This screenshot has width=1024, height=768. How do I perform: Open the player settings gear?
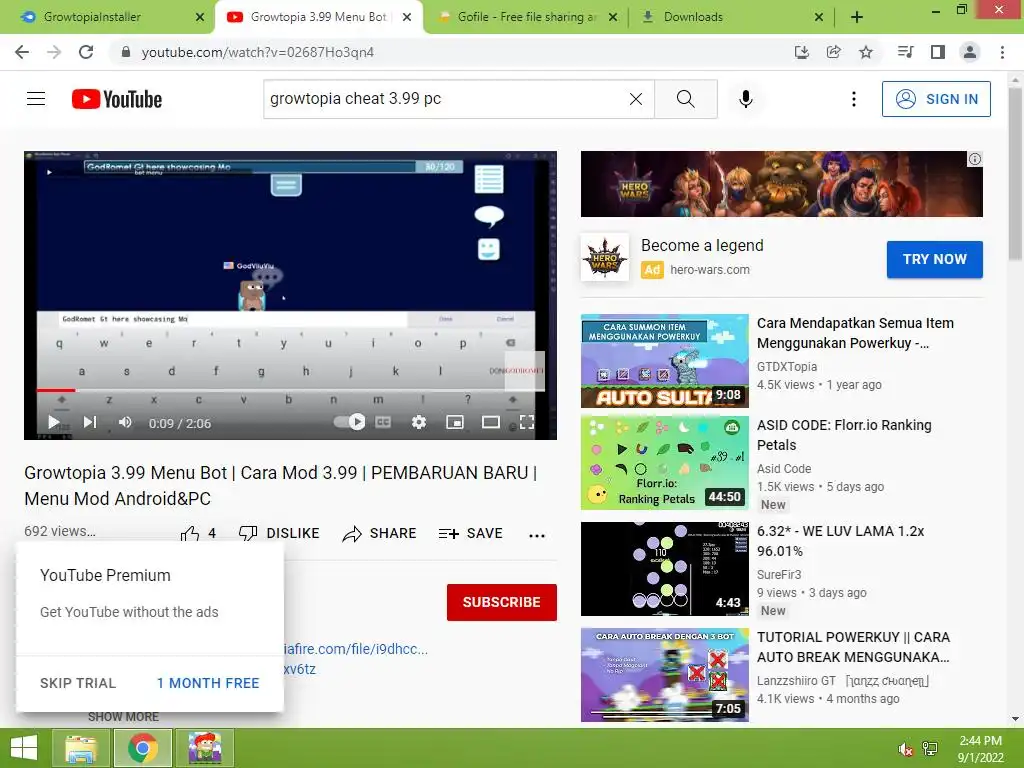[419, 423]
